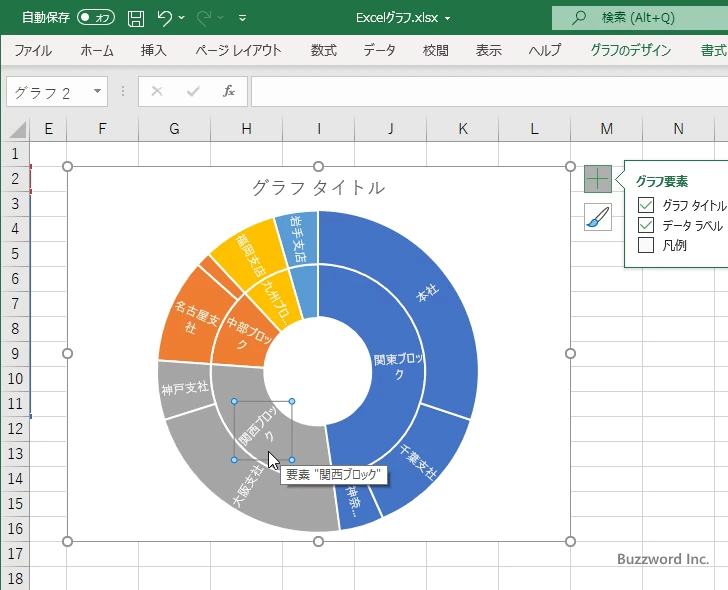
Task: Switch to the 表示 tab
Action: (488, 50)
